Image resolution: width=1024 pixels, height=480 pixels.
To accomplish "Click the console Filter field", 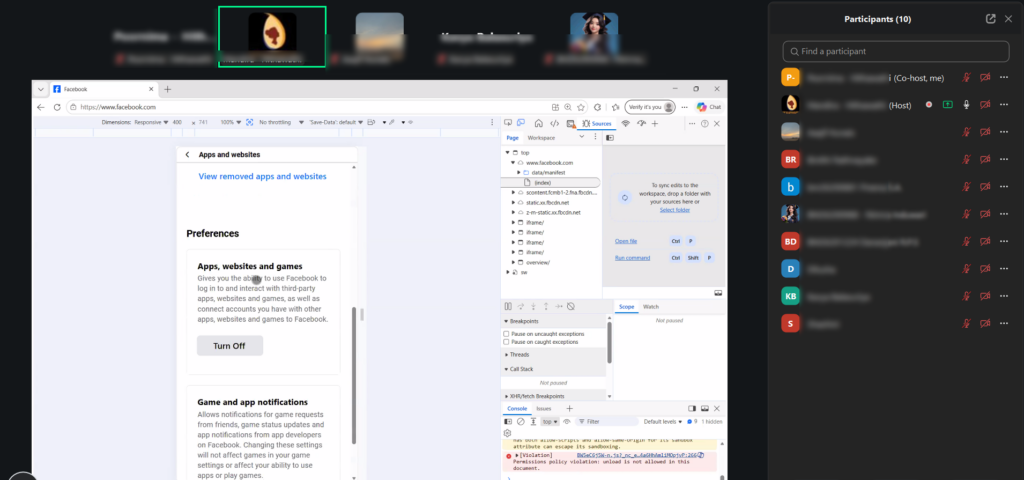I will tap(607, 422).
